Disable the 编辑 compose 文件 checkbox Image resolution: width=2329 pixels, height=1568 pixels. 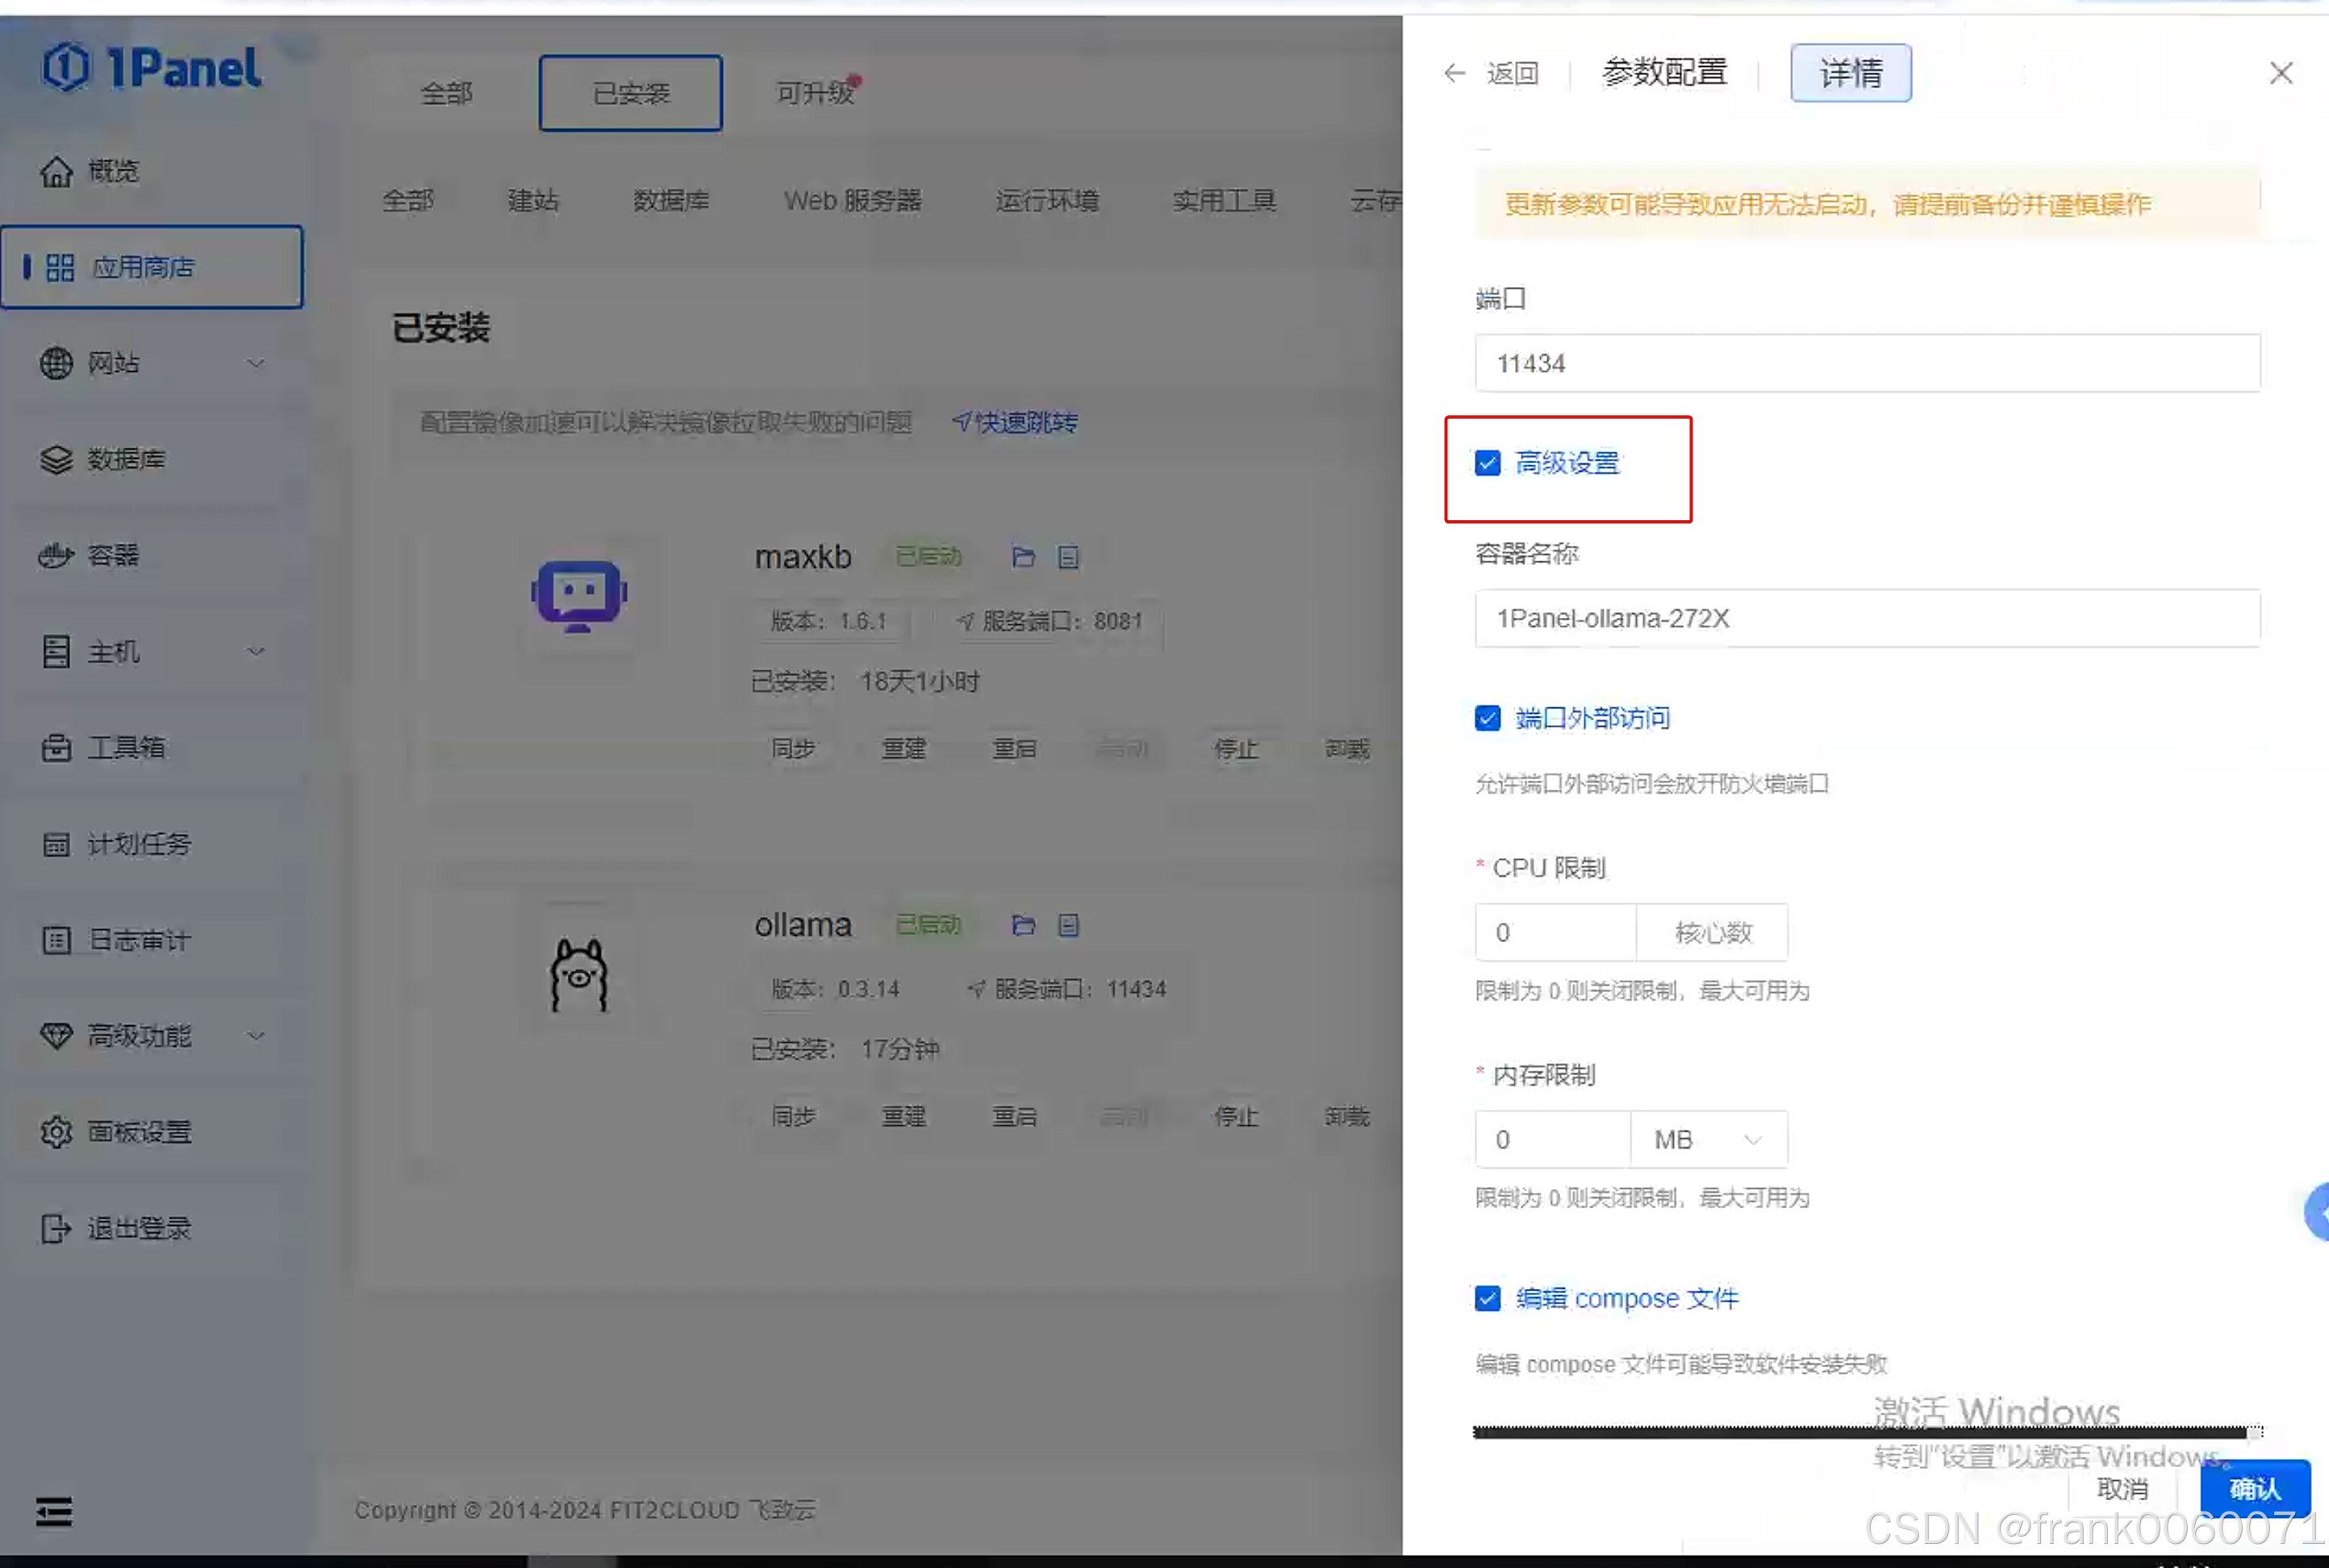coord(1487,1298)
